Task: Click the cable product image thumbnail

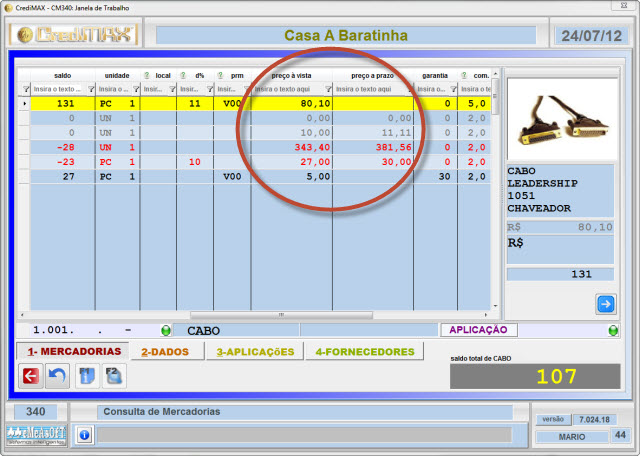Action: pos(560,118)
